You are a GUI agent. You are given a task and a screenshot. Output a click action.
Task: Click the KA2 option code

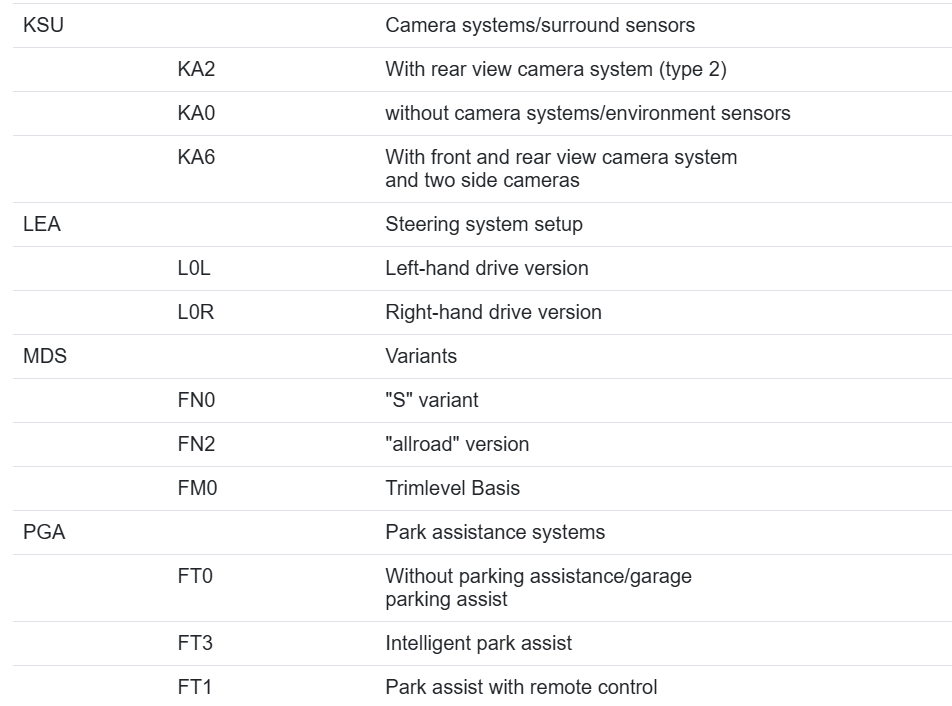196,69
